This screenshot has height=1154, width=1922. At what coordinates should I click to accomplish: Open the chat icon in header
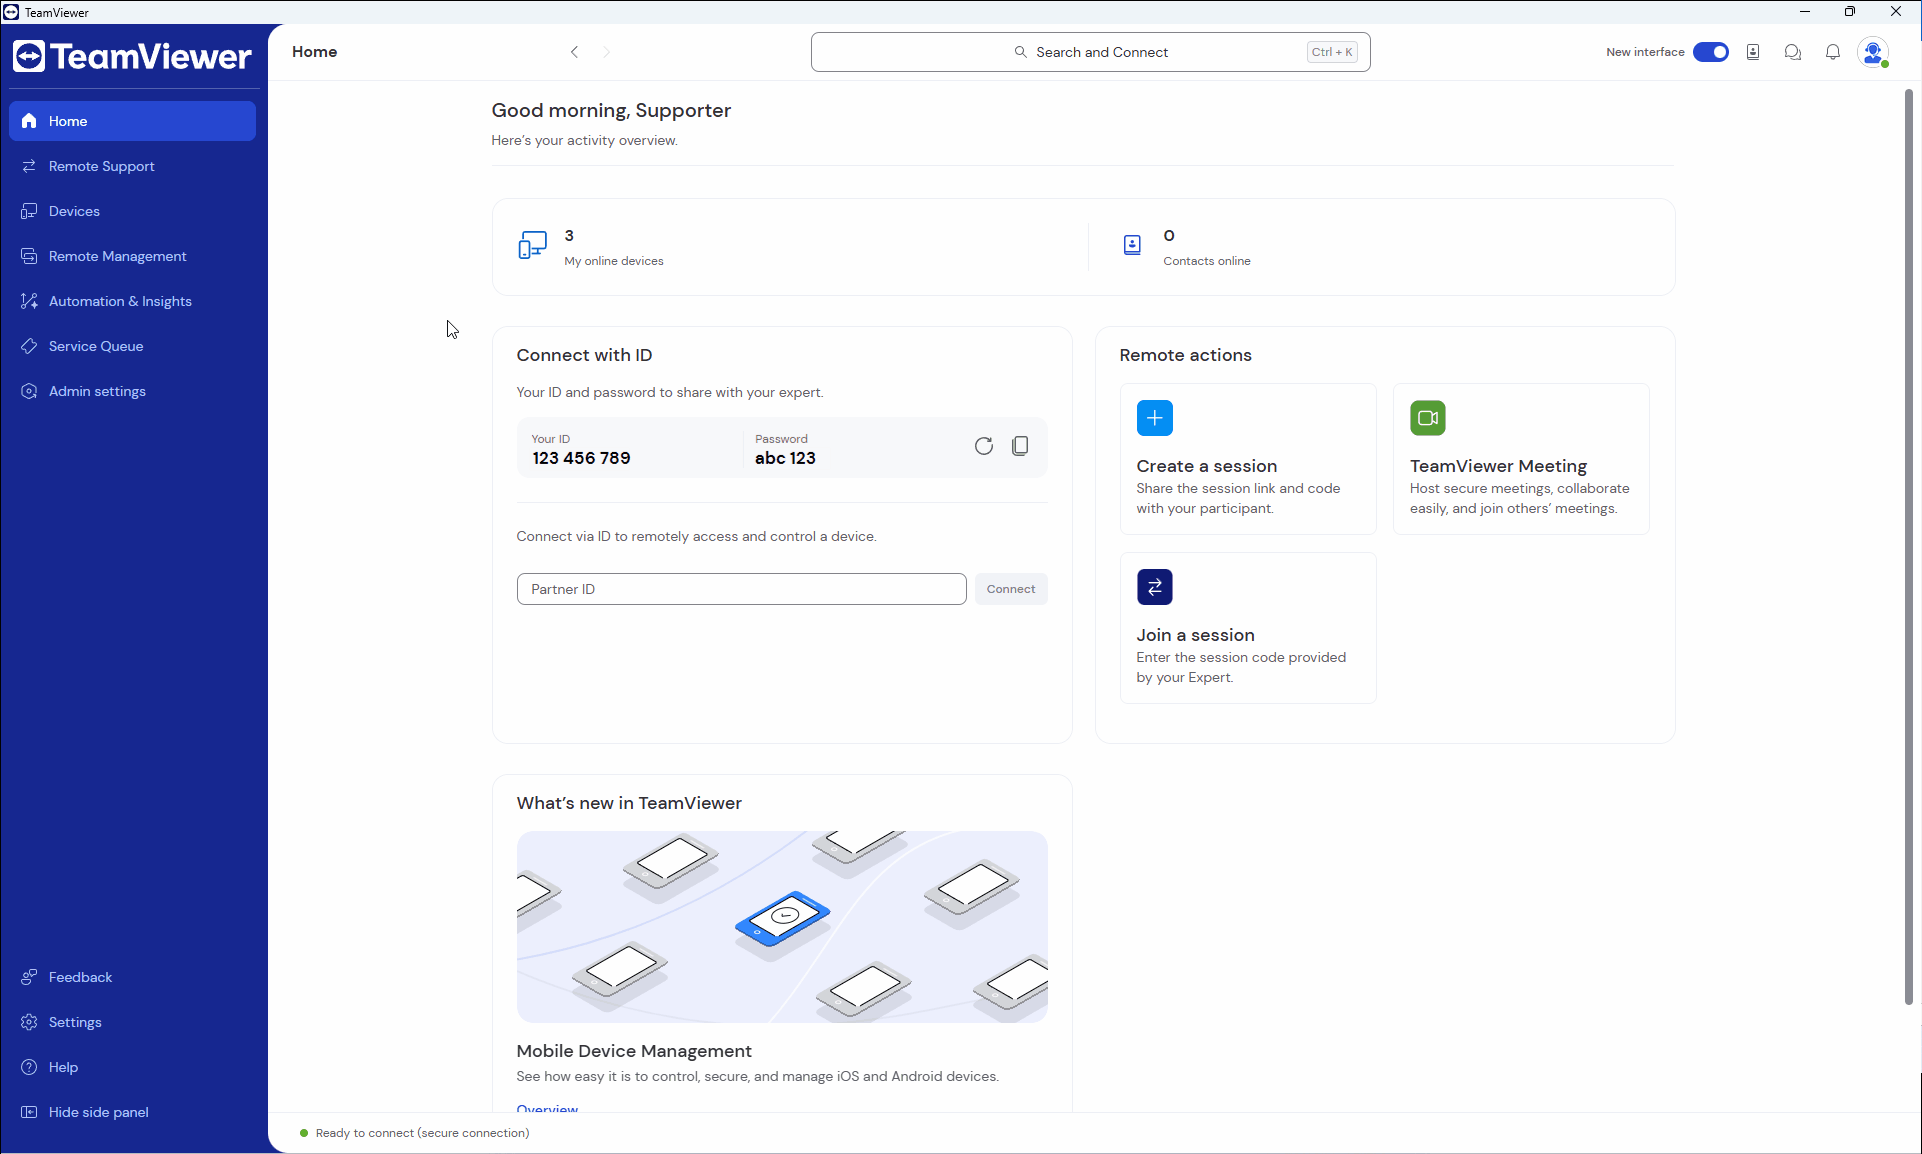(1793, 52)
